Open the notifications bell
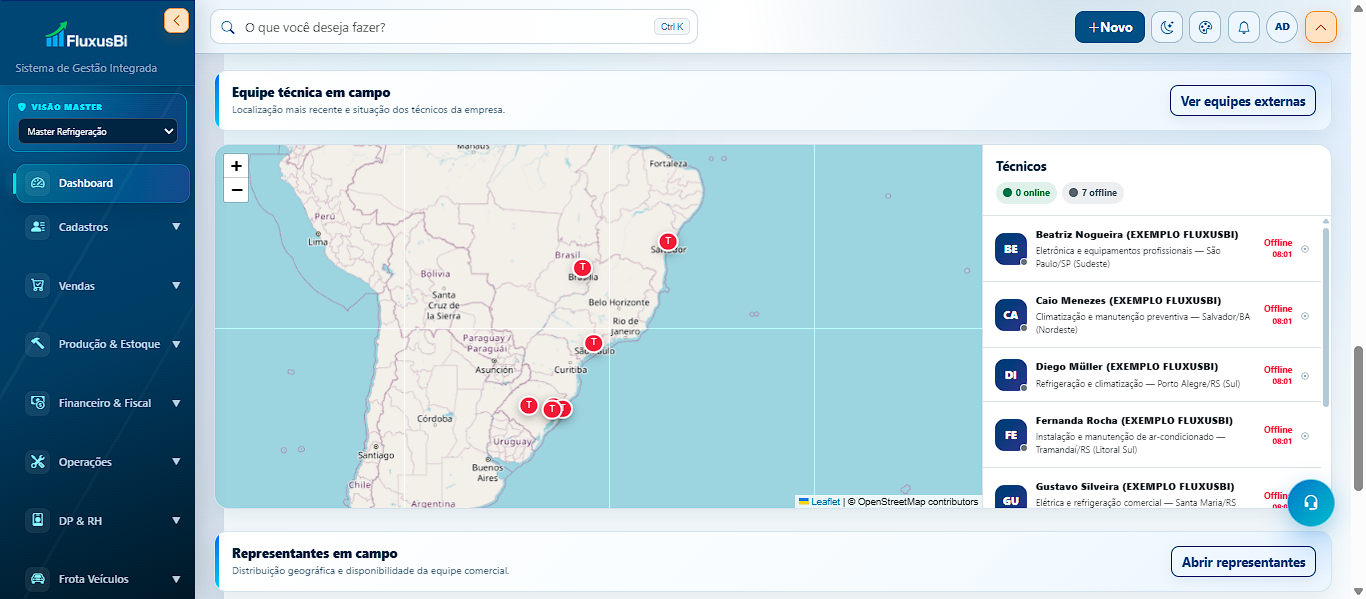This screenshot has width=1366, height=599. pyautogui.click(x=1244, y=28)
